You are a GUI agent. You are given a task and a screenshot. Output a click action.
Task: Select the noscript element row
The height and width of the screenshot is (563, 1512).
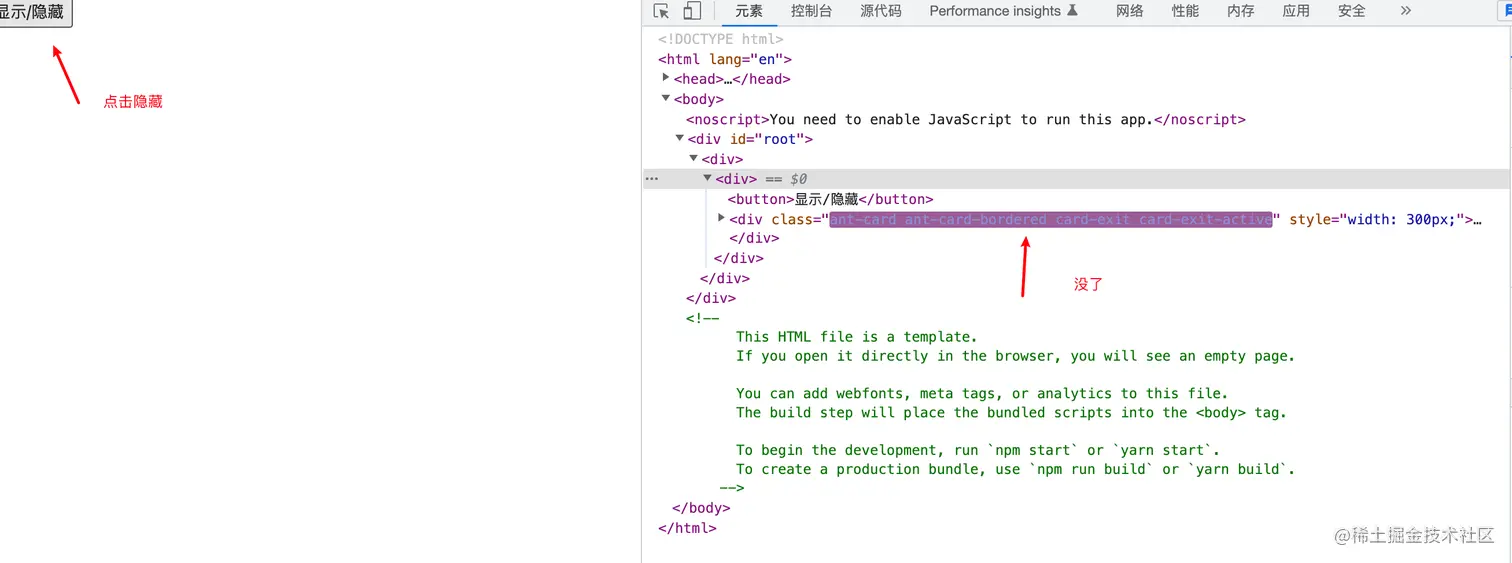[x=966, y=119]
